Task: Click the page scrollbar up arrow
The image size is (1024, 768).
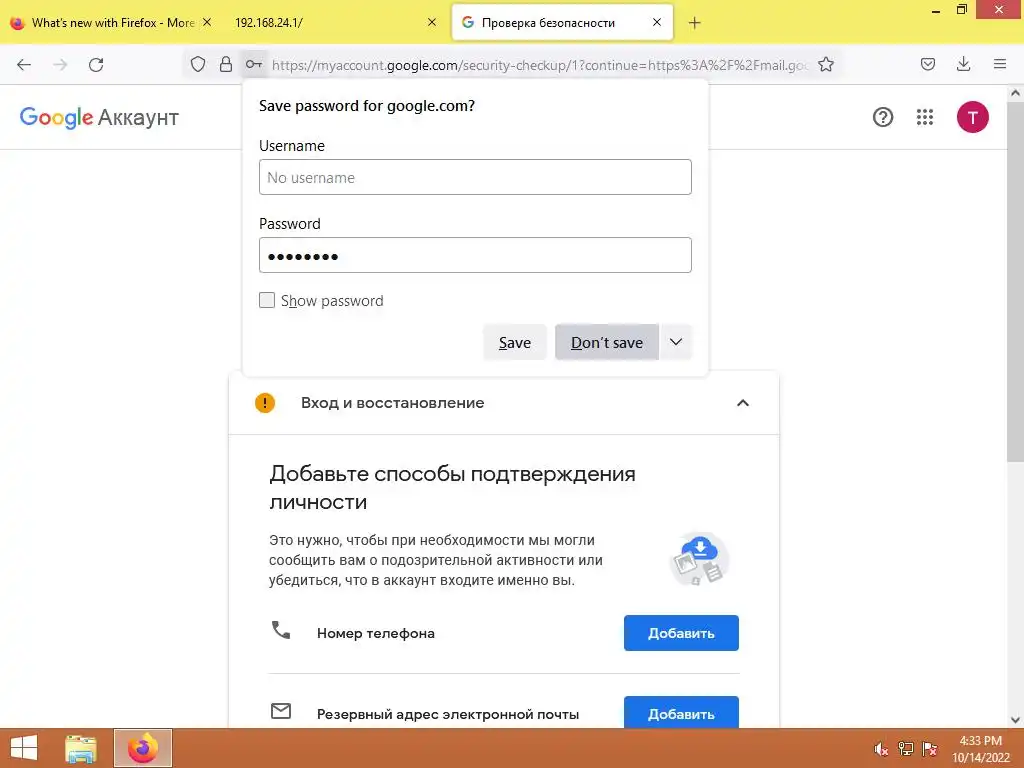Action: point(1016,93)
